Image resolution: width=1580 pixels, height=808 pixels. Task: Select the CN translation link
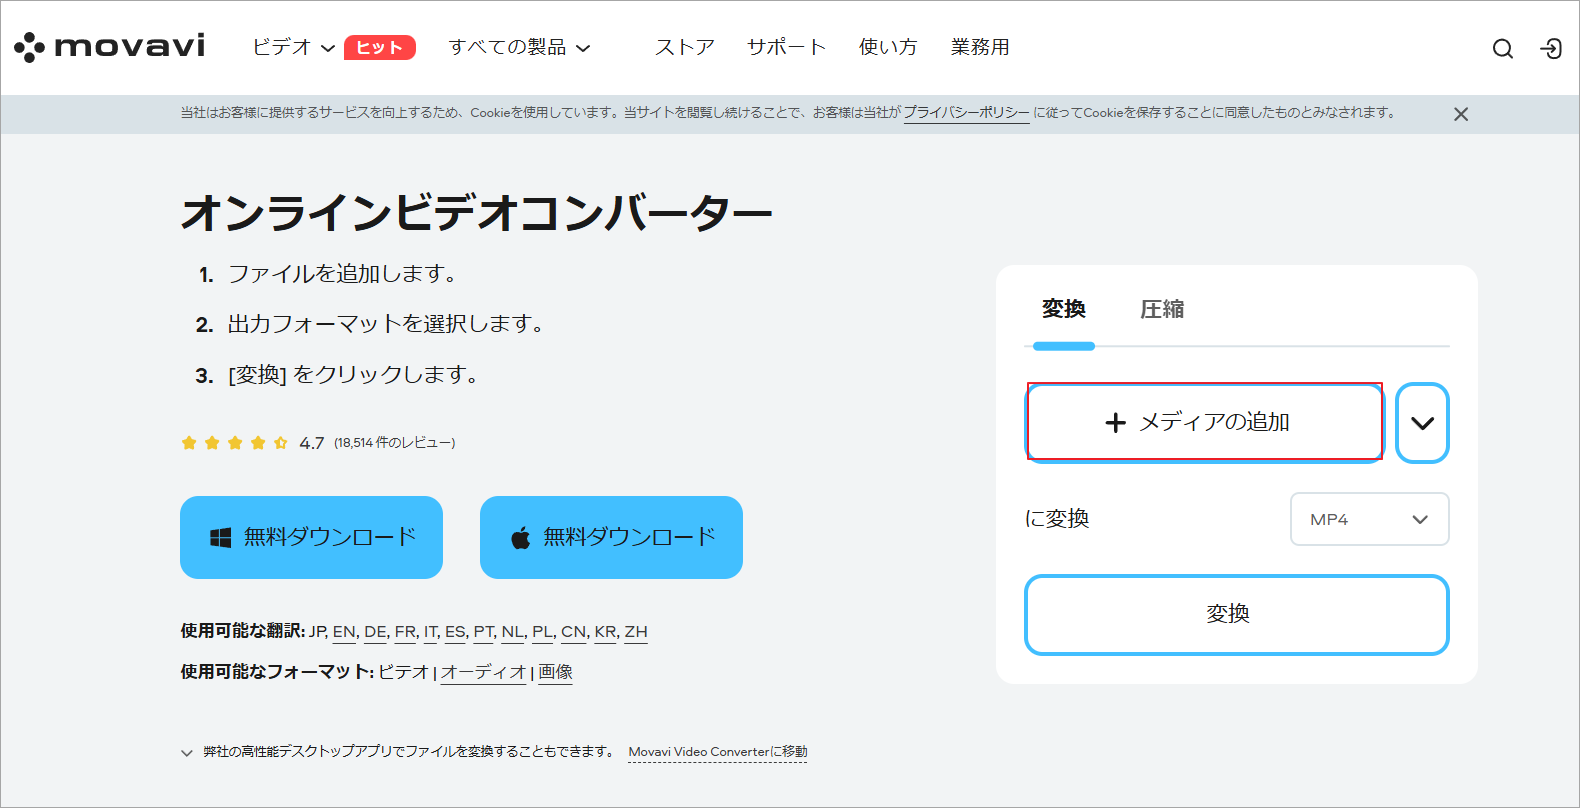[x=574, y=632]
